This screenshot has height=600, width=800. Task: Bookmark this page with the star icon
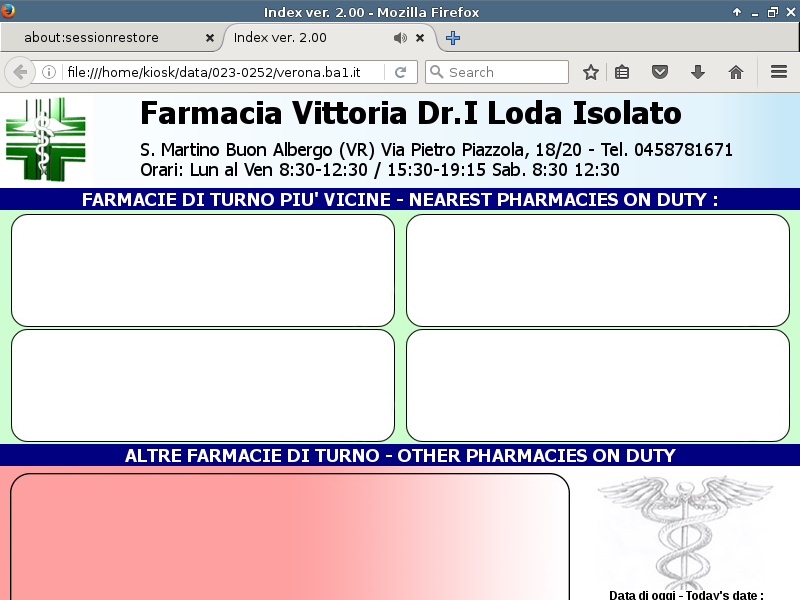(x=591, y=72)
